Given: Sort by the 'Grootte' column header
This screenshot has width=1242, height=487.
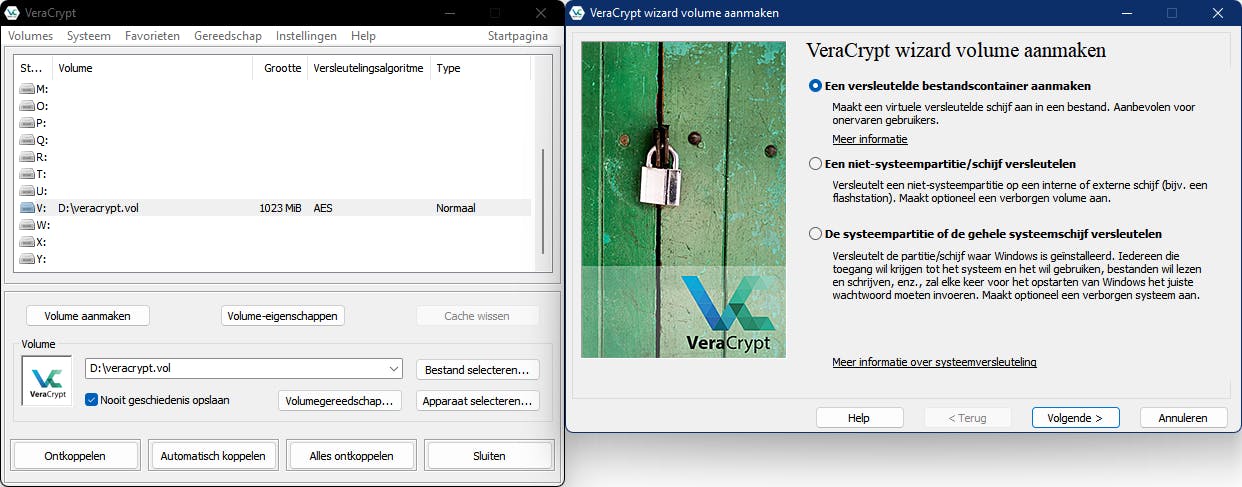Looking at the screenshot, I should pyautogui.click(x=280, y=68).
